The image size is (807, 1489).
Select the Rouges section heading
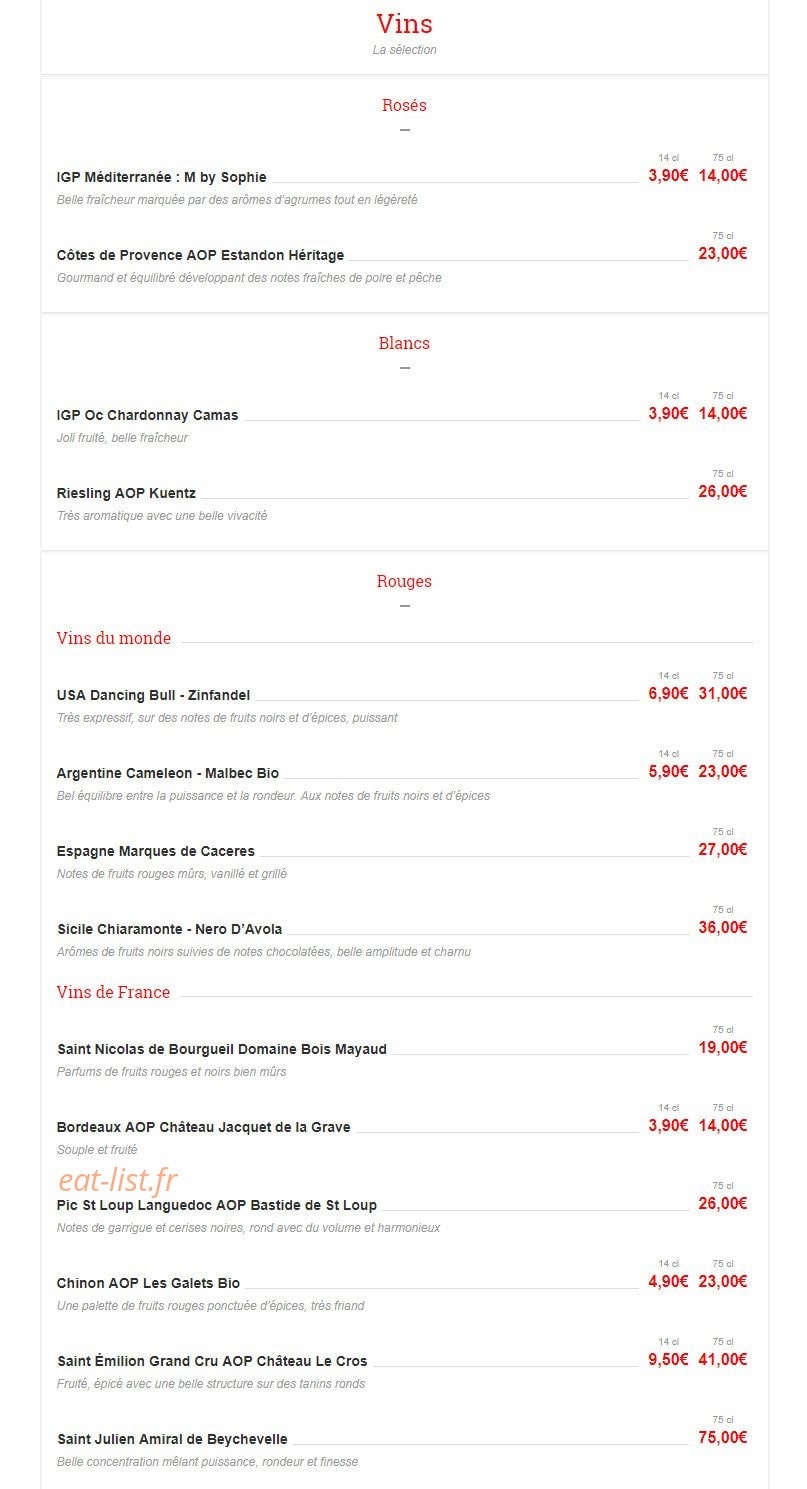coord(404,581)
